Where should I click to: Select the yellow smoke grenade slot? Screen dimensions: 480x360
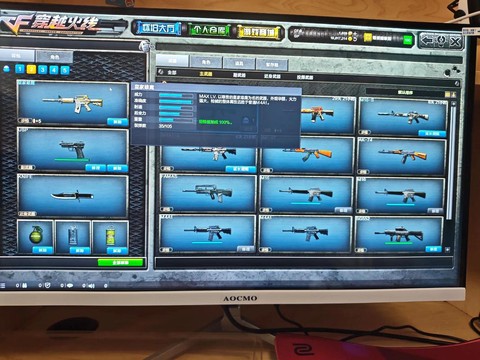coord(110,237)
